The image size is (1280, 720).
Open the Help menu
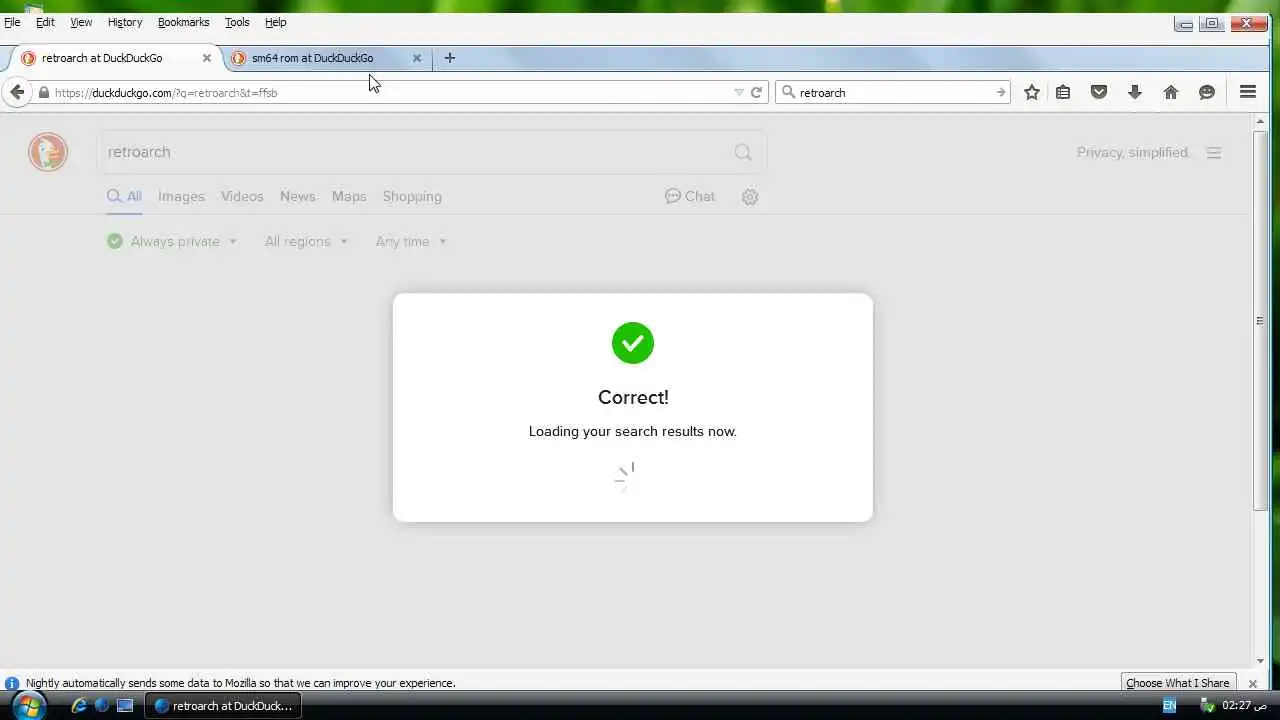[x=275, y=22]
